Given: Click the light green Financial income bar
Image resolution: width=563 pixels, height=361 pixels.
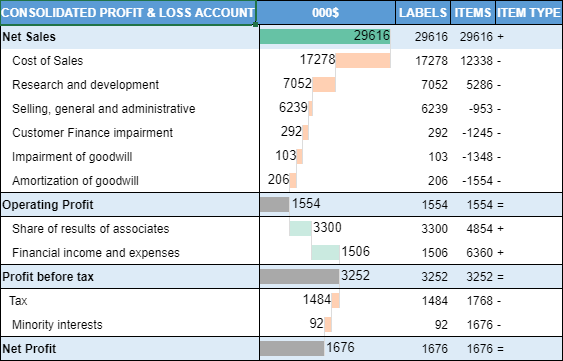Looking at the screenshot, I should (x=325, y=253).
